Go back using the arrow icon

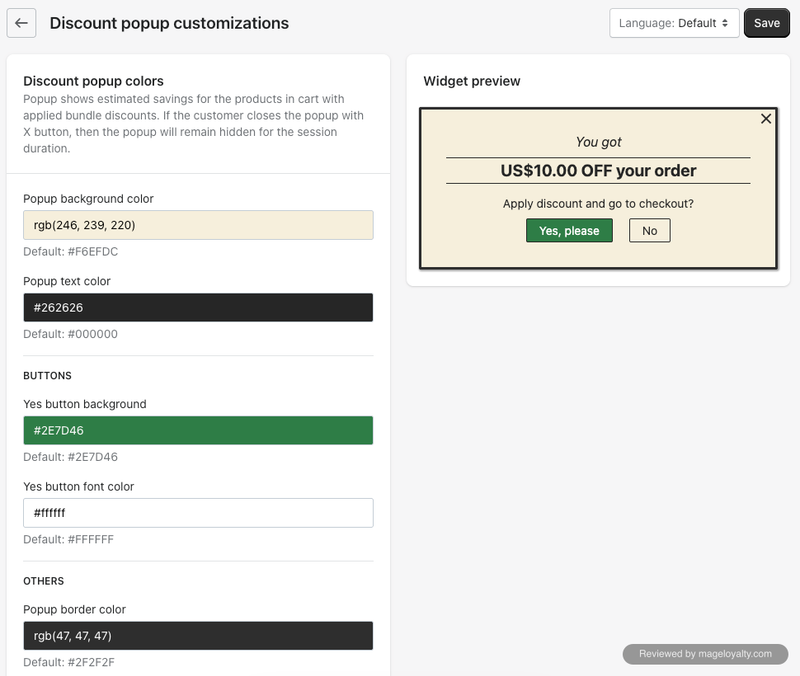click(21, 23)
